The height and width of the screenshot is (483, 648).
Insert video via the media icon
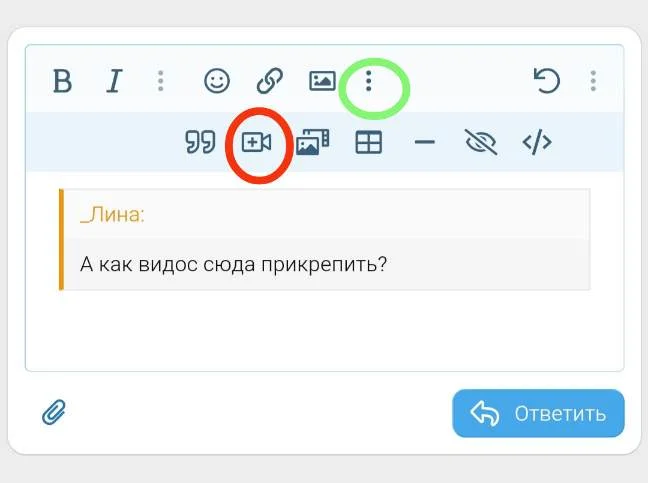(x=257, y=143)
